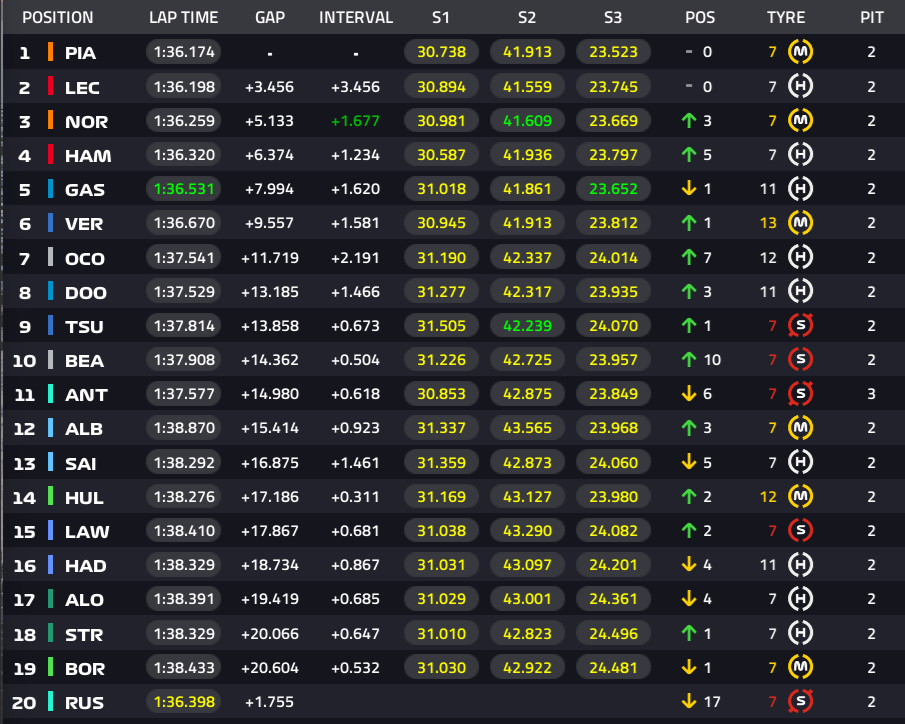
Task: Click PIA's medium tyre icon
Action: tap(800, 52)
